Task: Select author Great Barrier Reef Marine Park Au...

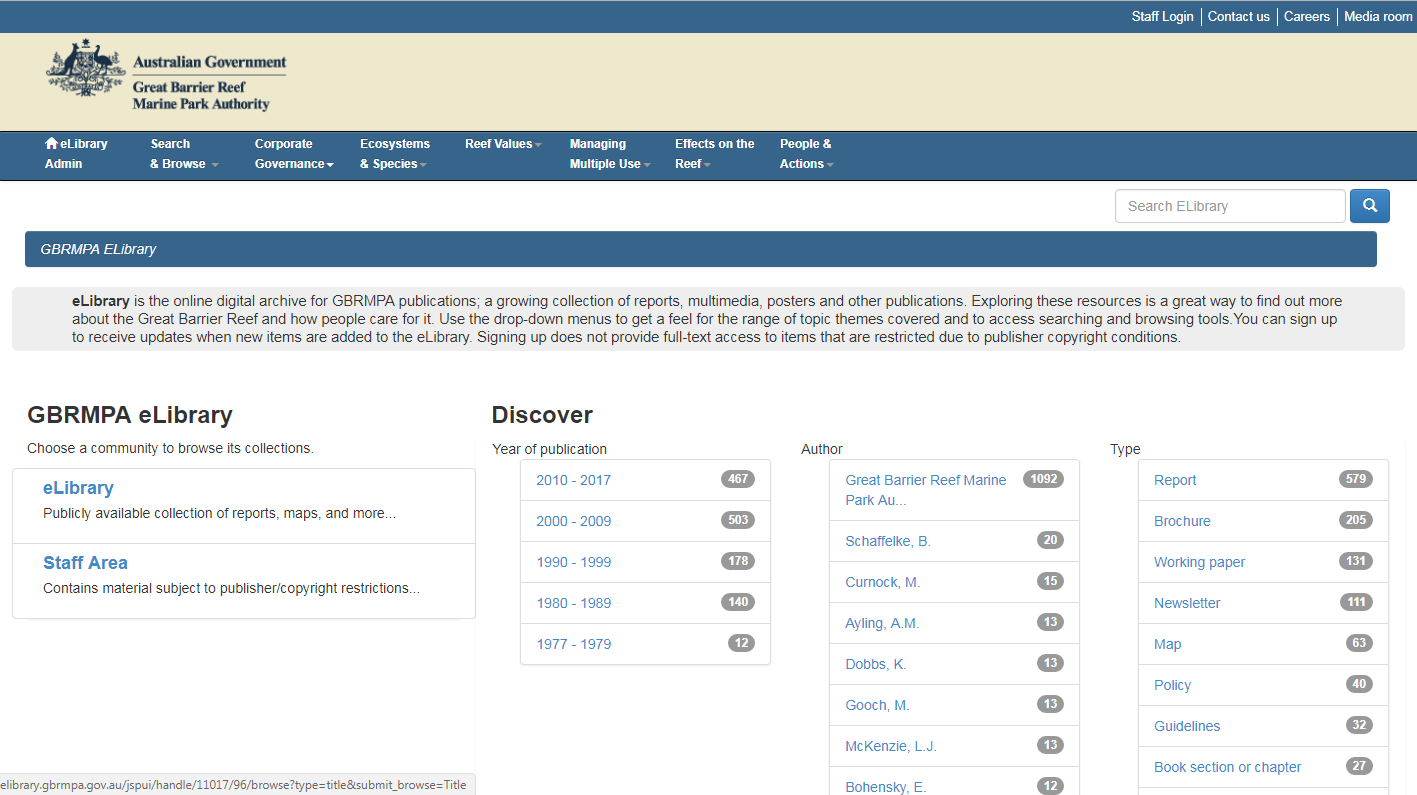Action: (926, 490)
